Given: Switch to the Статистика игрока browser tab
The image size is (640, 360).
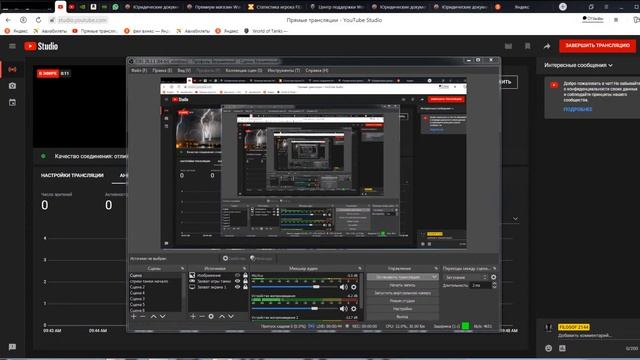Looking at the screenshot, I should [x=275, y=7].
